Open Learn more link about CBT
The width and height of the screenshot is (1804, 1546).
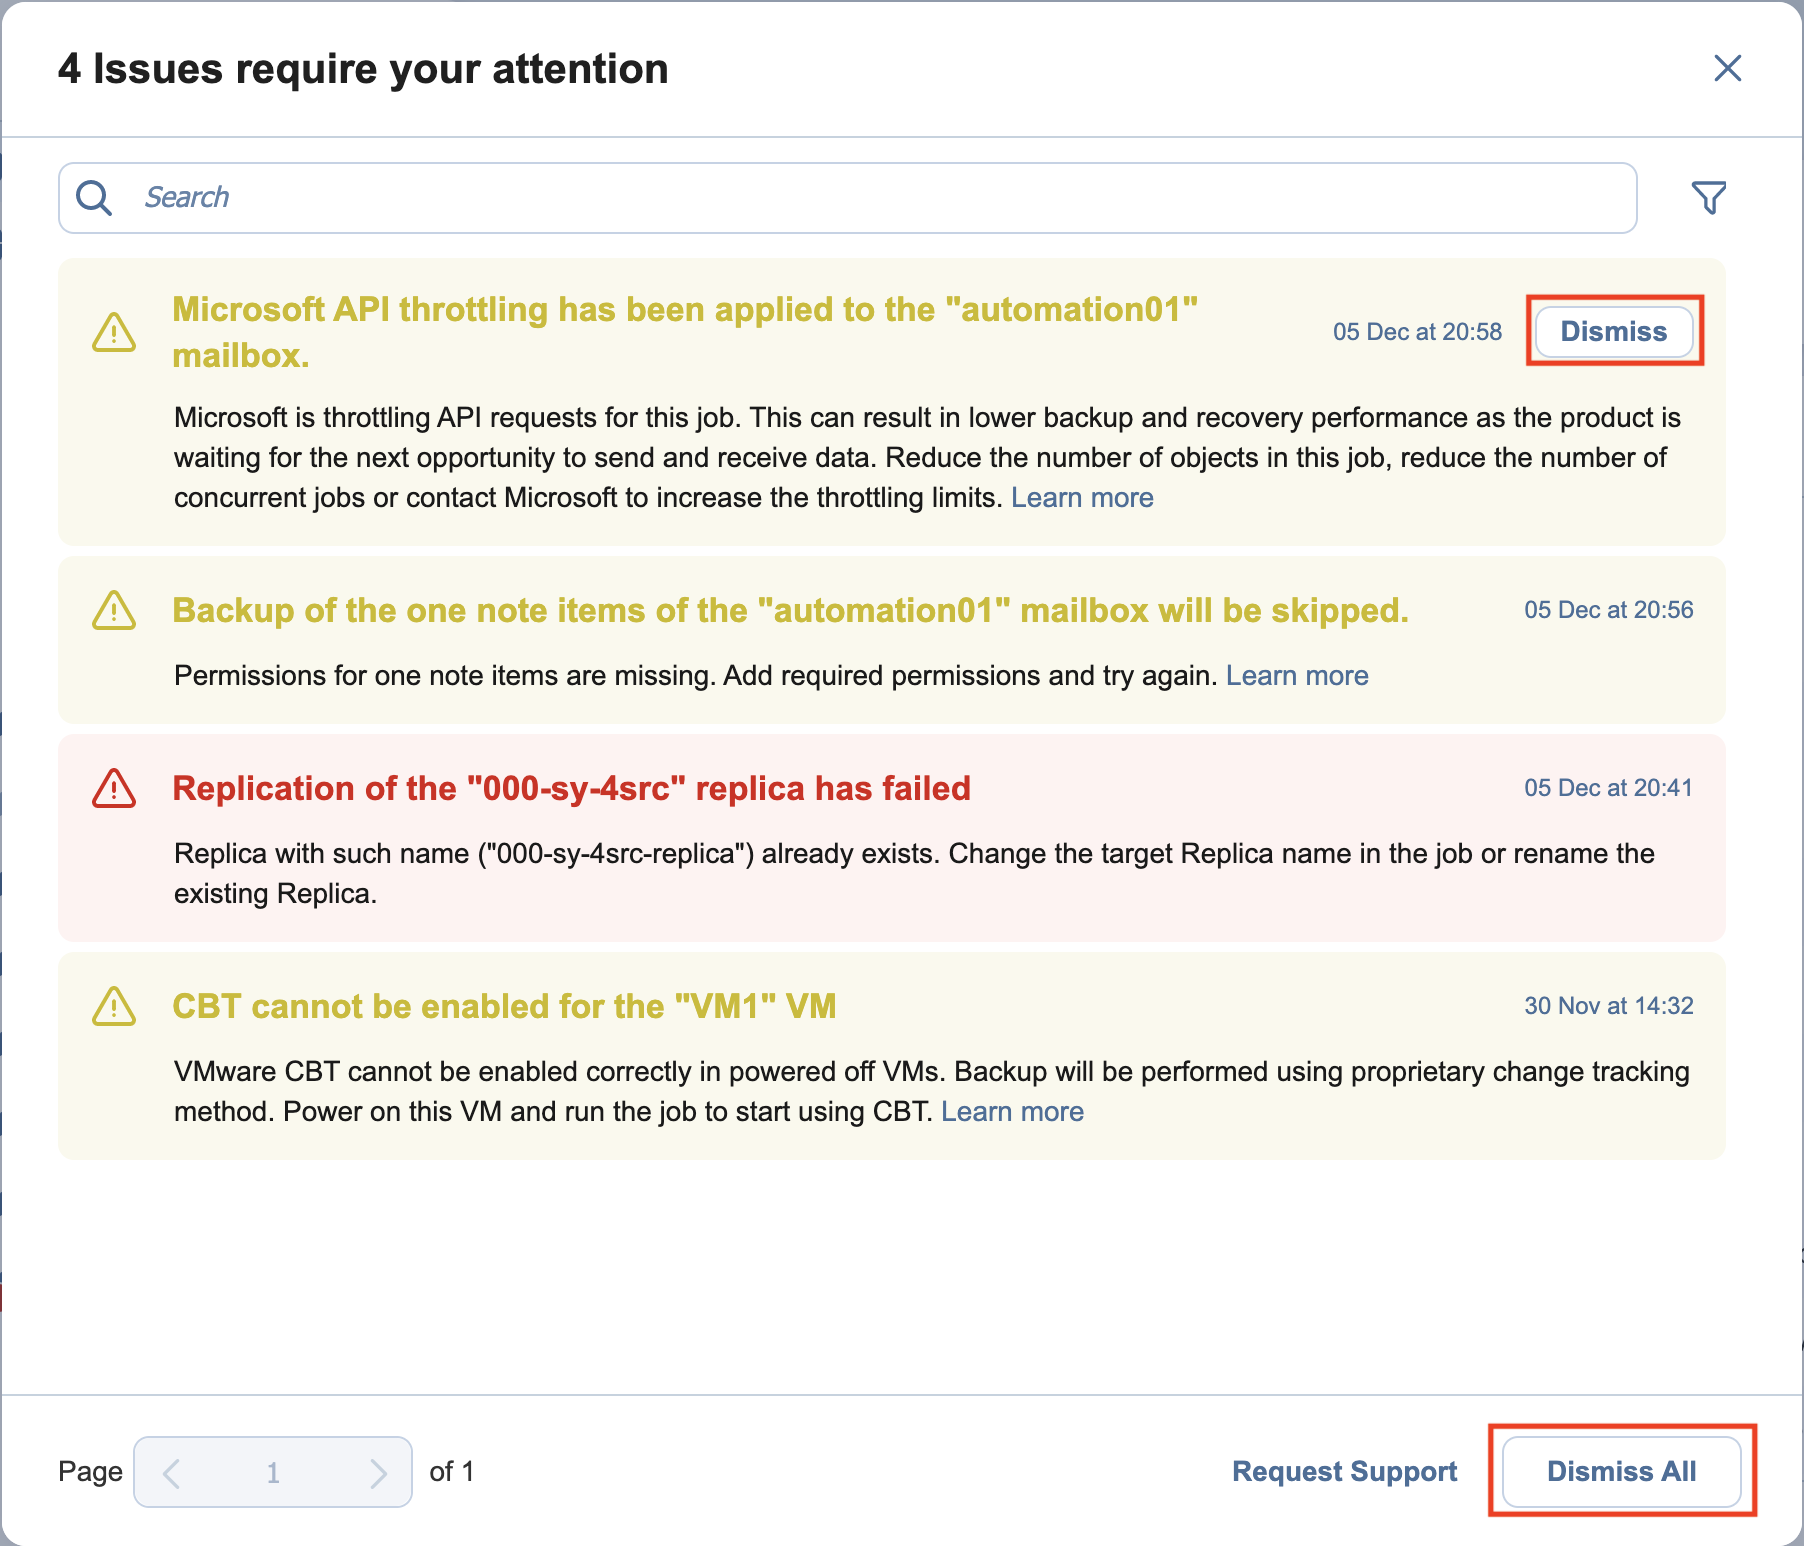[1012, 1111]
